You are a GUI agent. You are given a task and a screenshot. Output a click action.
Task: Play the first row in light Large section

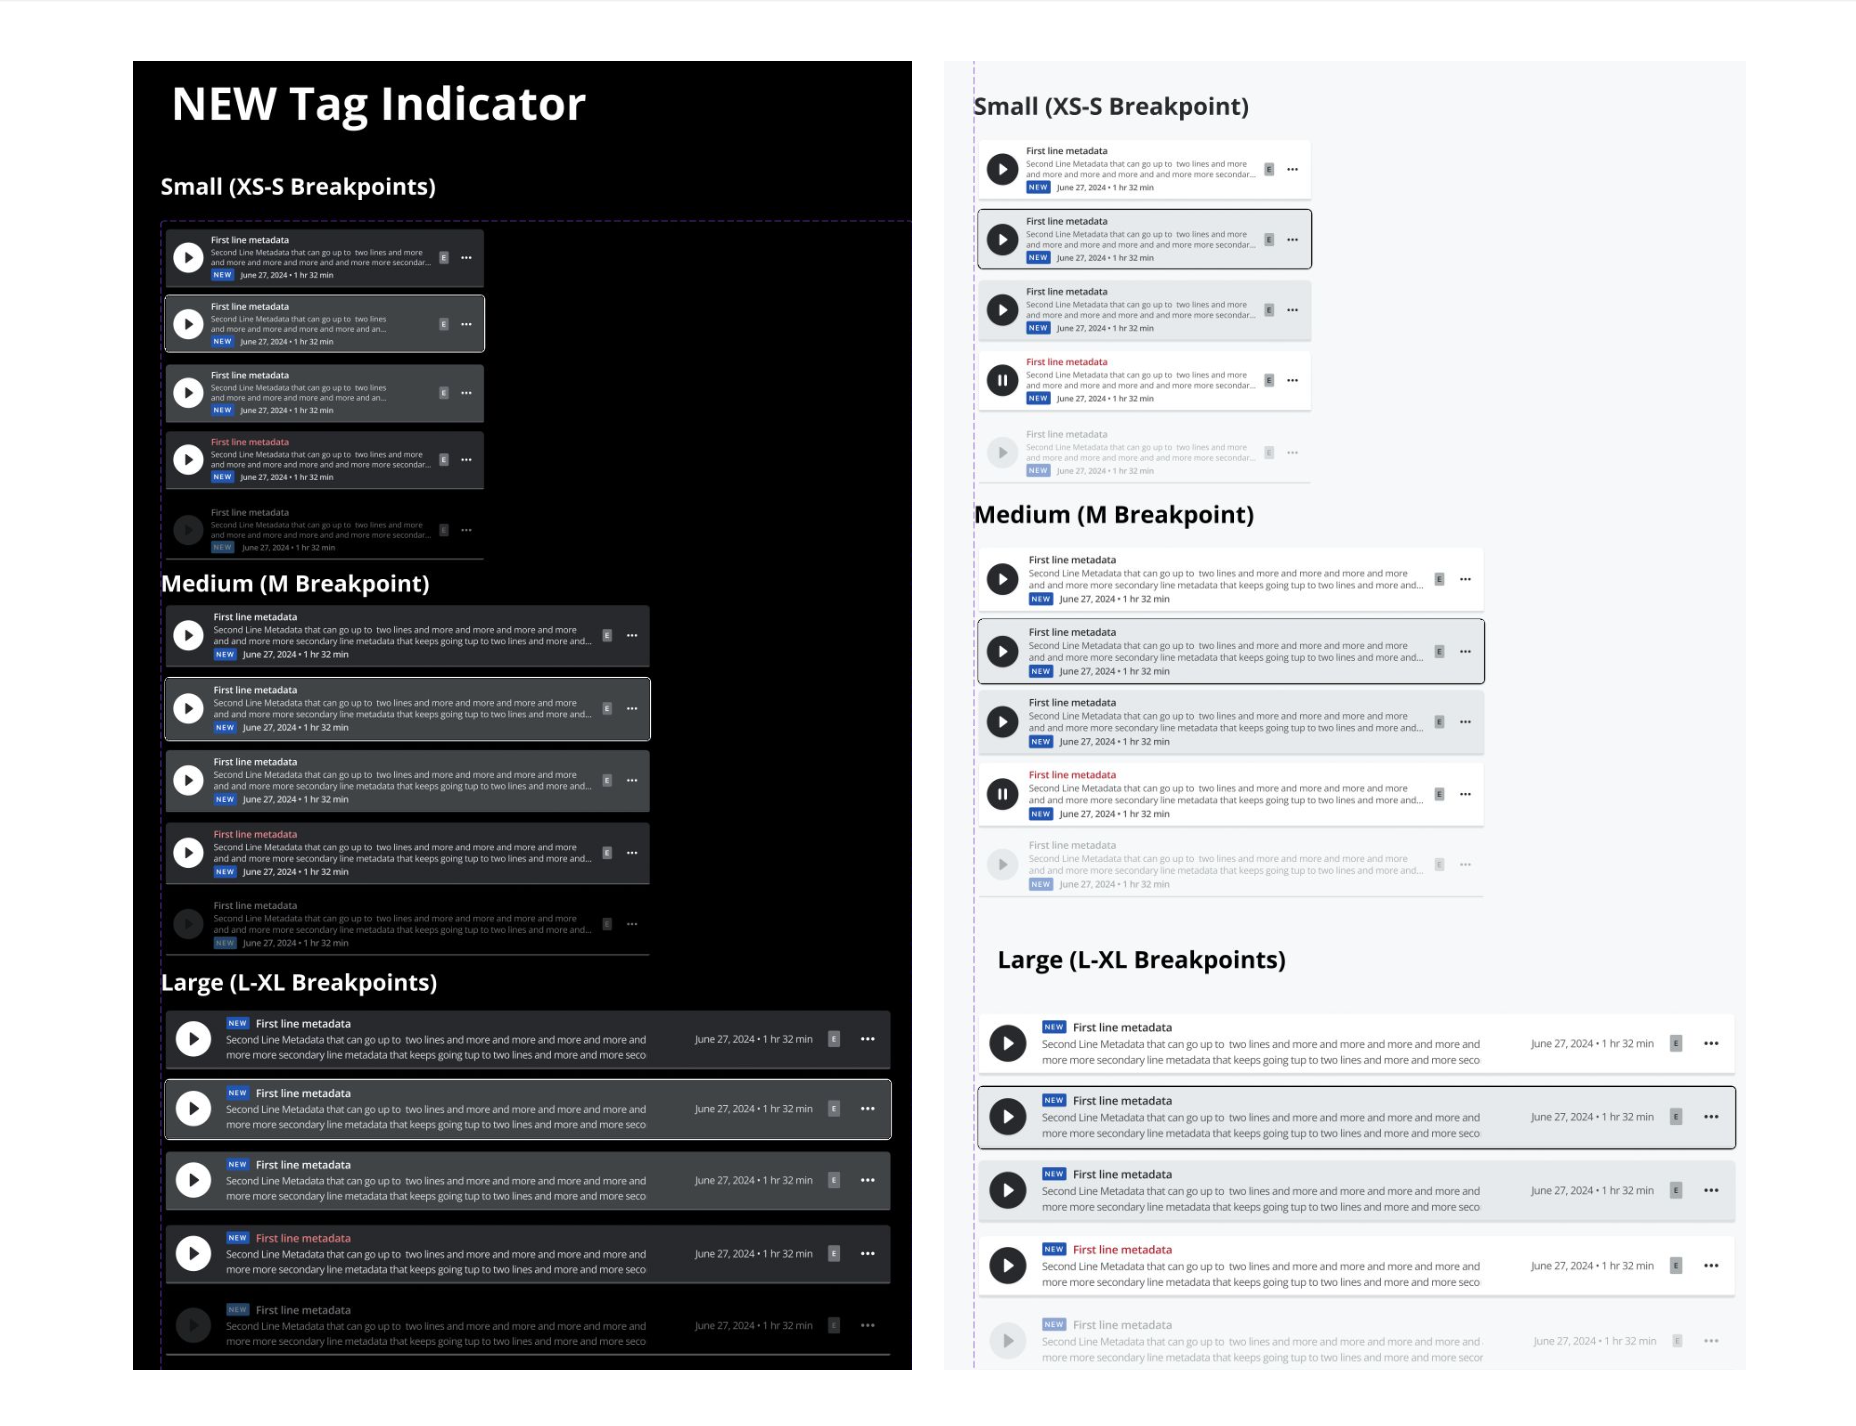pyautogui.click(x=1008, y=1044)
